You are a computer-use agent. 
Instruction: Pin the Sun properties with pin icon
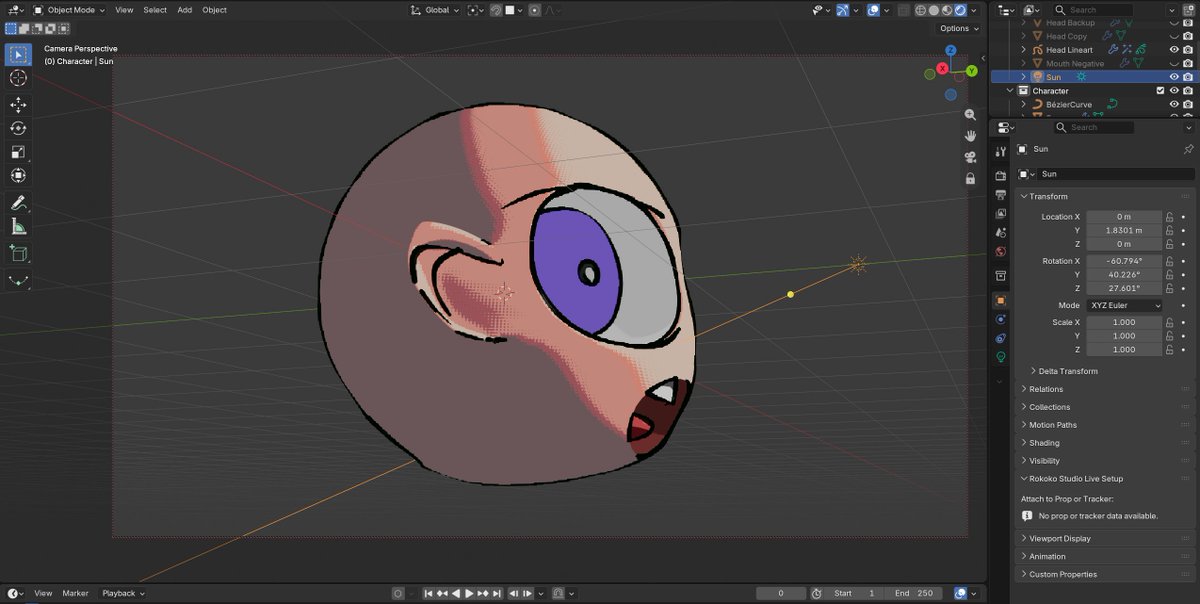pos(1188,149)
